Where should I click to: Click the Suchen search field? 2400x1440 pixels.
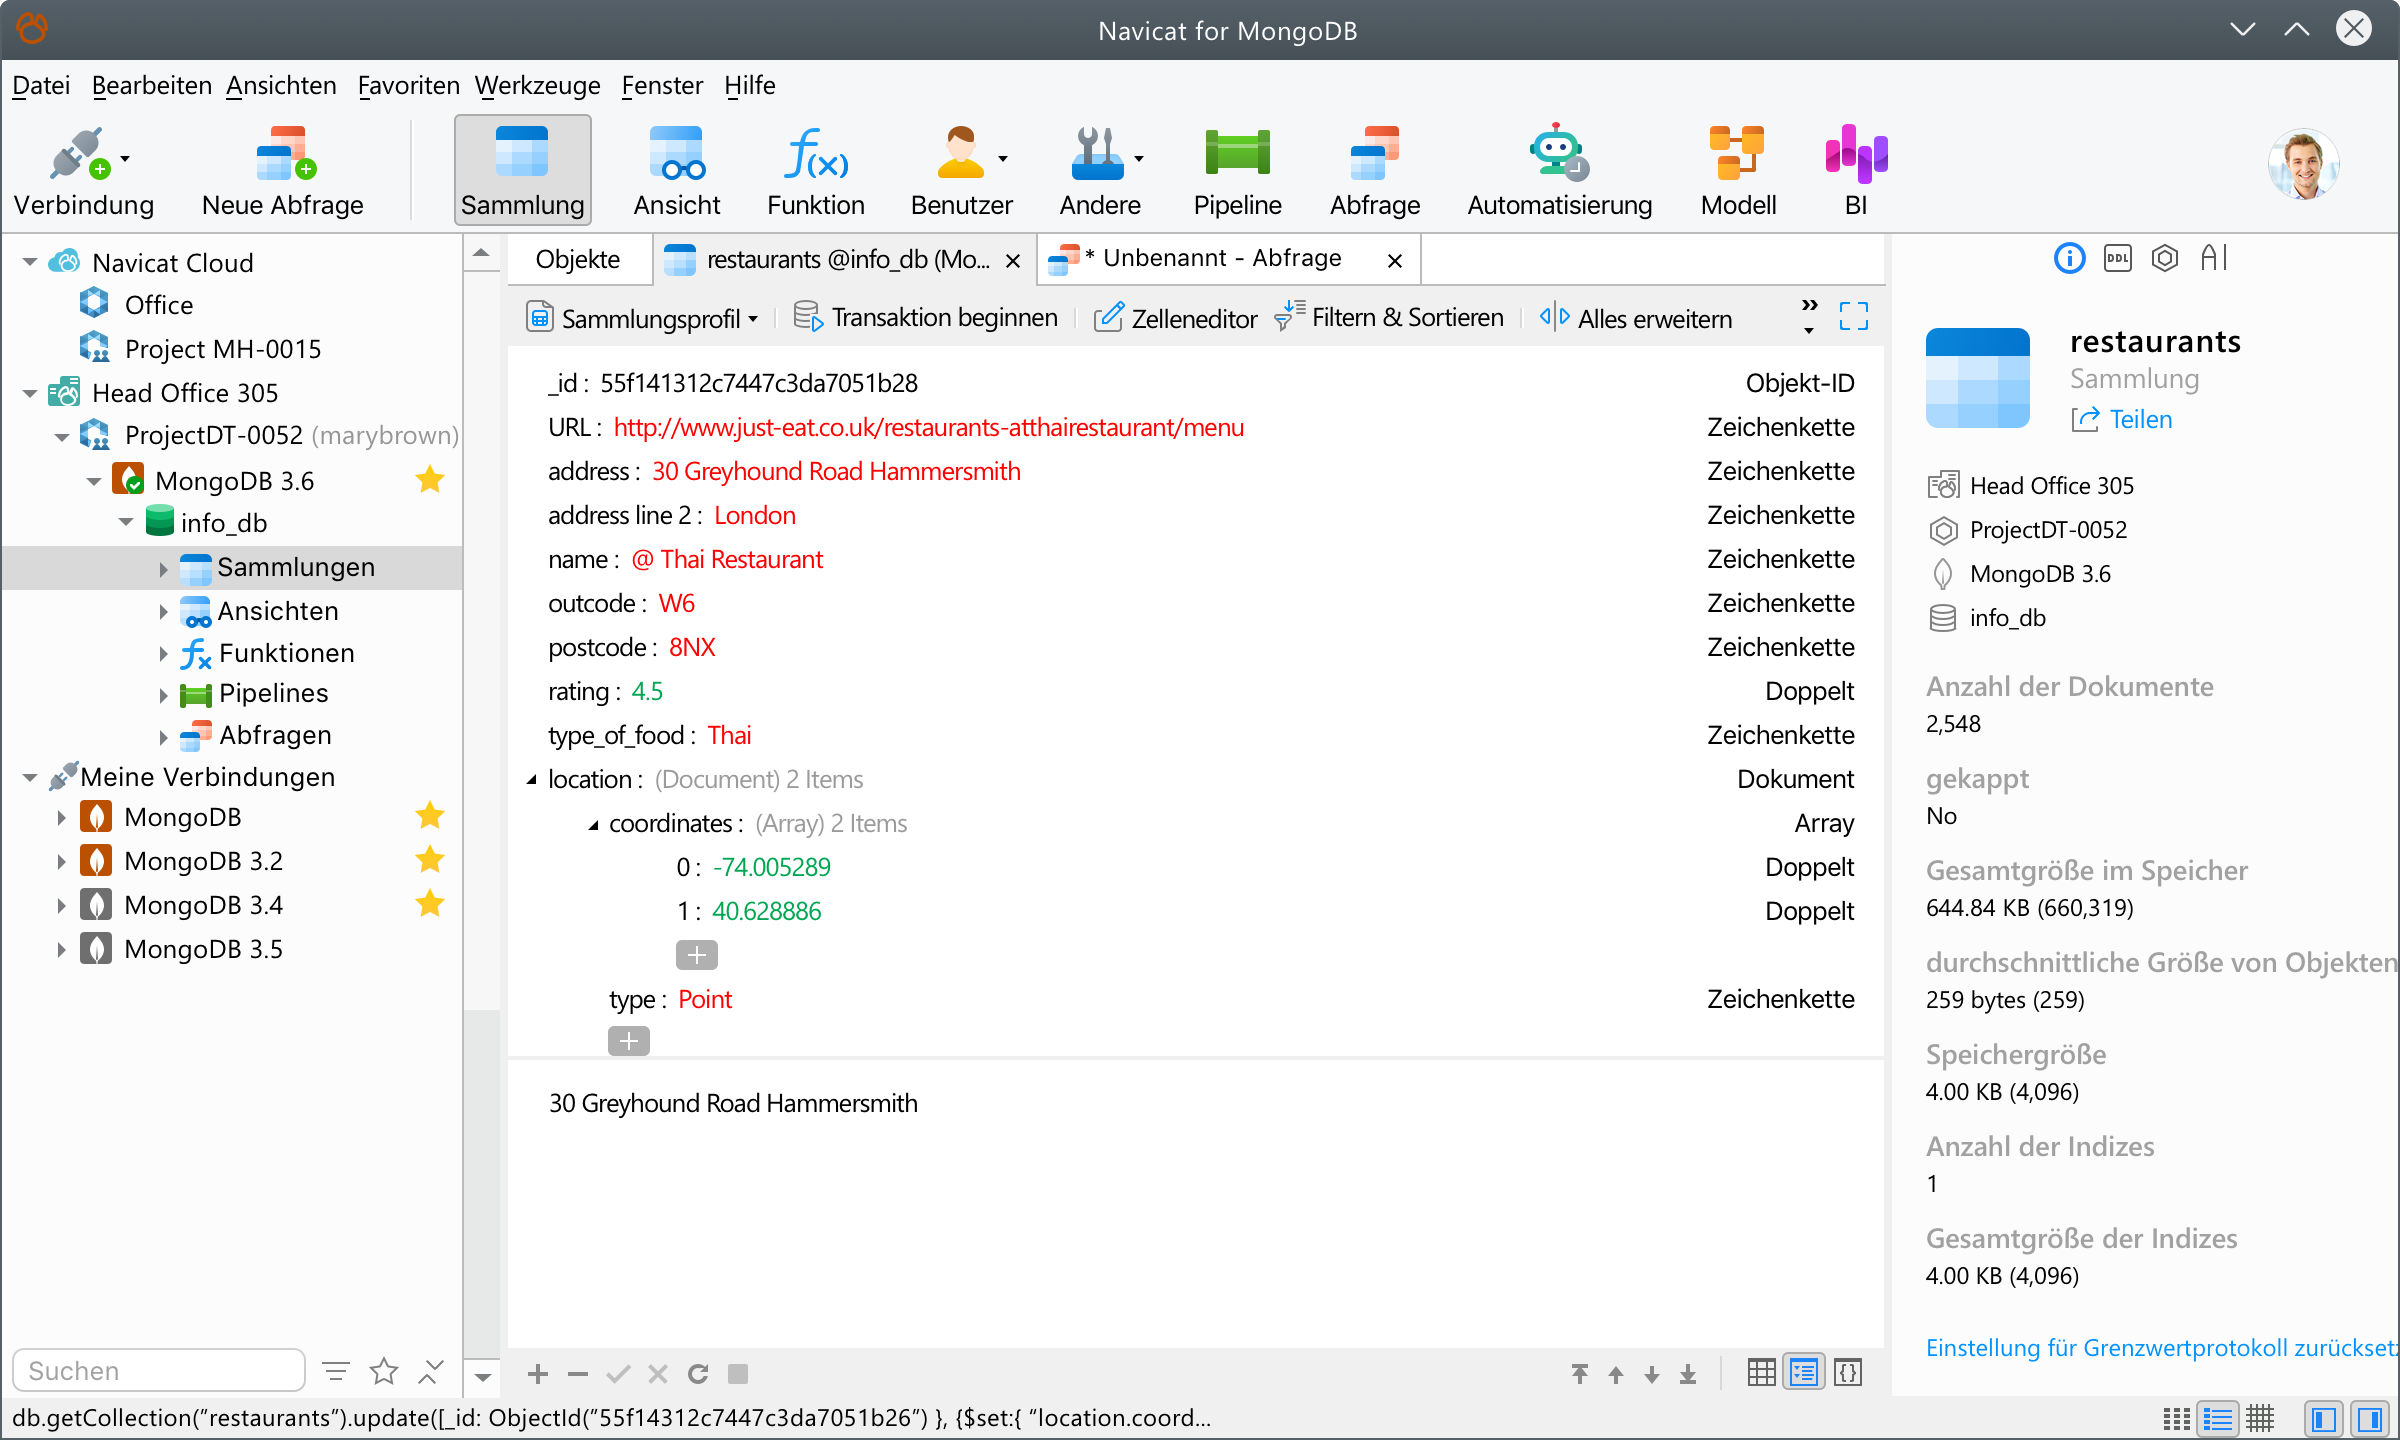point(158,1370)
